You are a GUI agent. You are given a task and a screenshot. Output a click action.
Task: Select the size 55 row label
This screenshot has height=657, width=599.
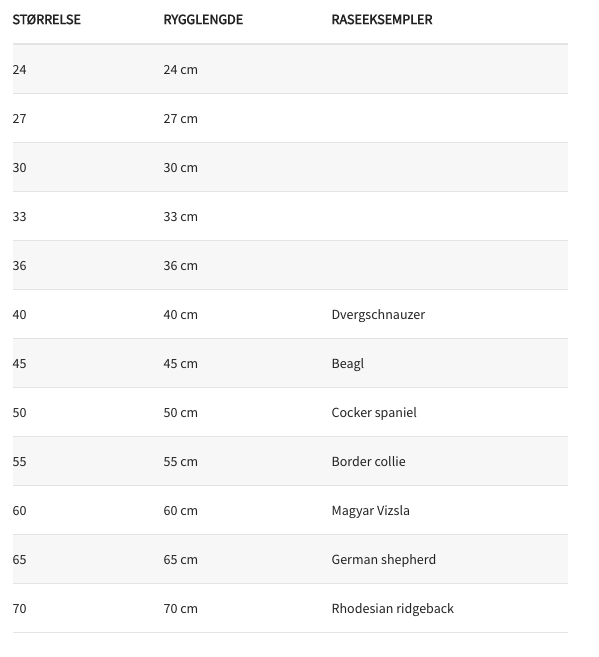coord(19,462)
